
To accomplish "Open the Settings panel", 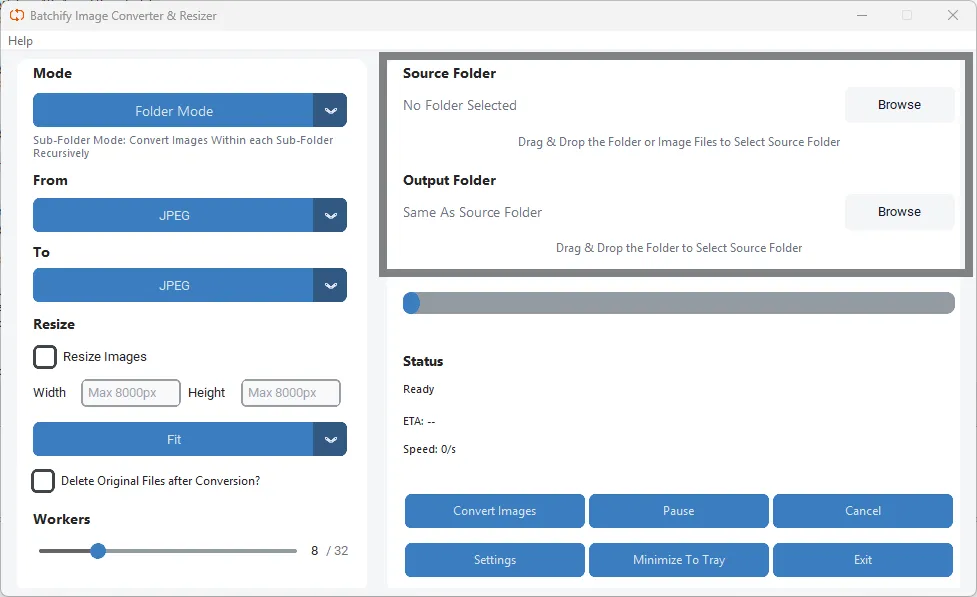I will point(494,560).
